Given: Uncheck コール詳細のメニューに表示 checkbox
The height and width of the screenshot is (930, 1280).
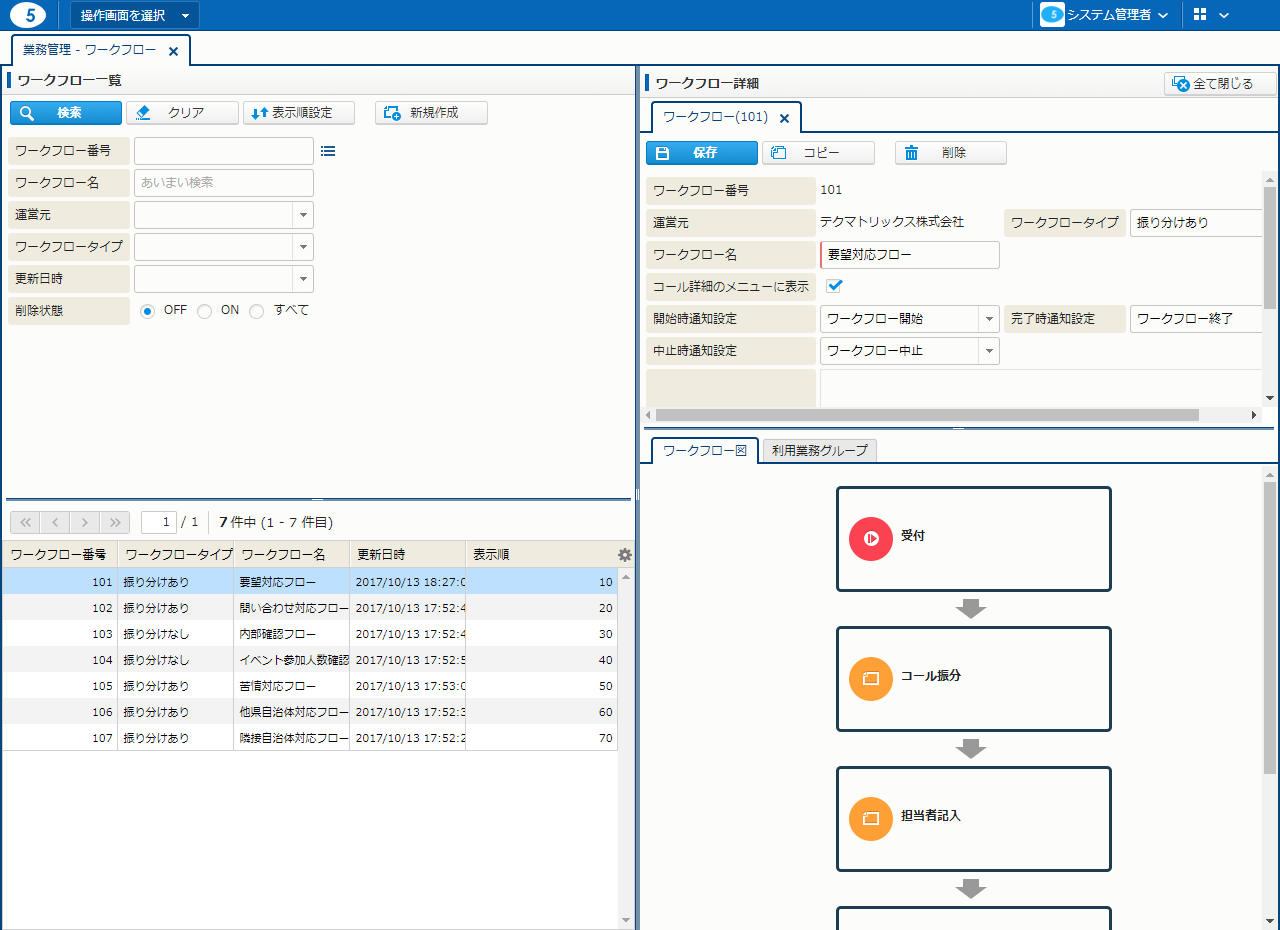Looking at the screenshot, I should coord(833,286).
